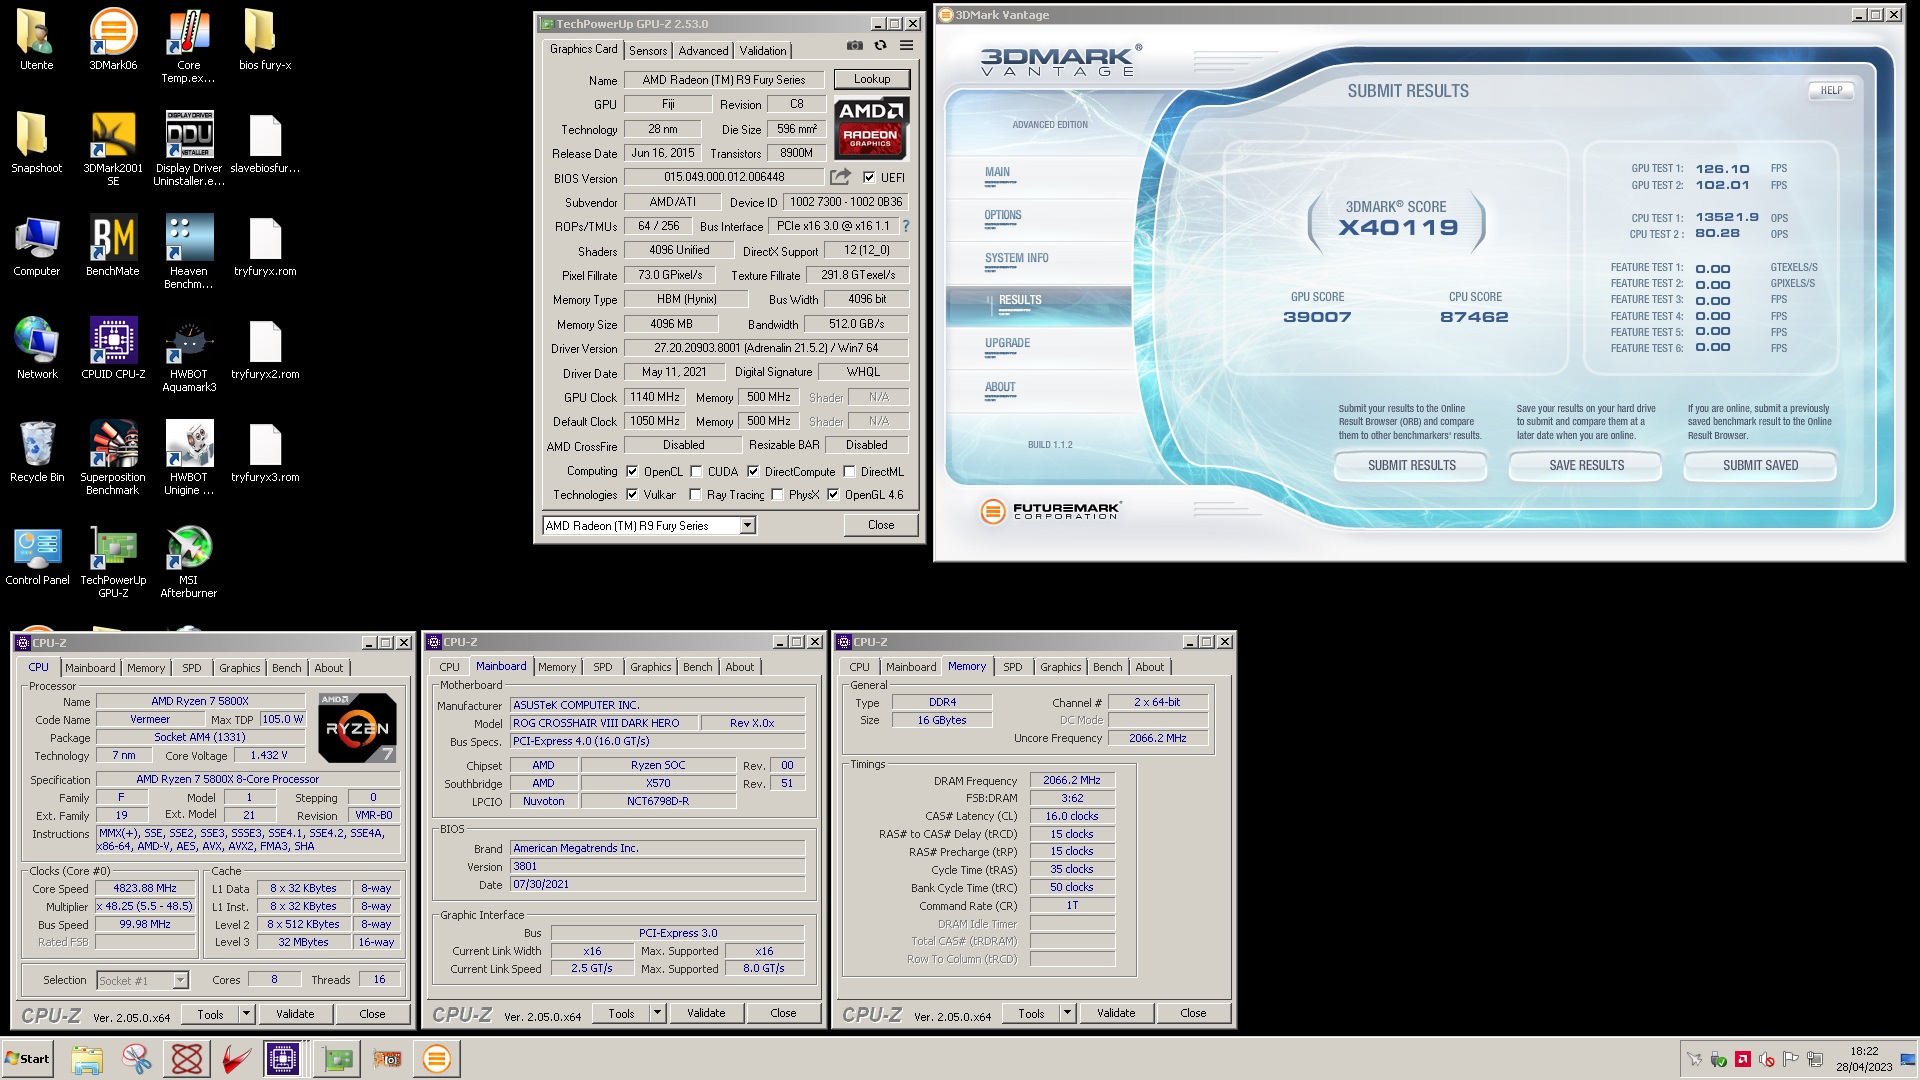Click Snipping Tool taskbar icon

click(x=137, y=1059)
